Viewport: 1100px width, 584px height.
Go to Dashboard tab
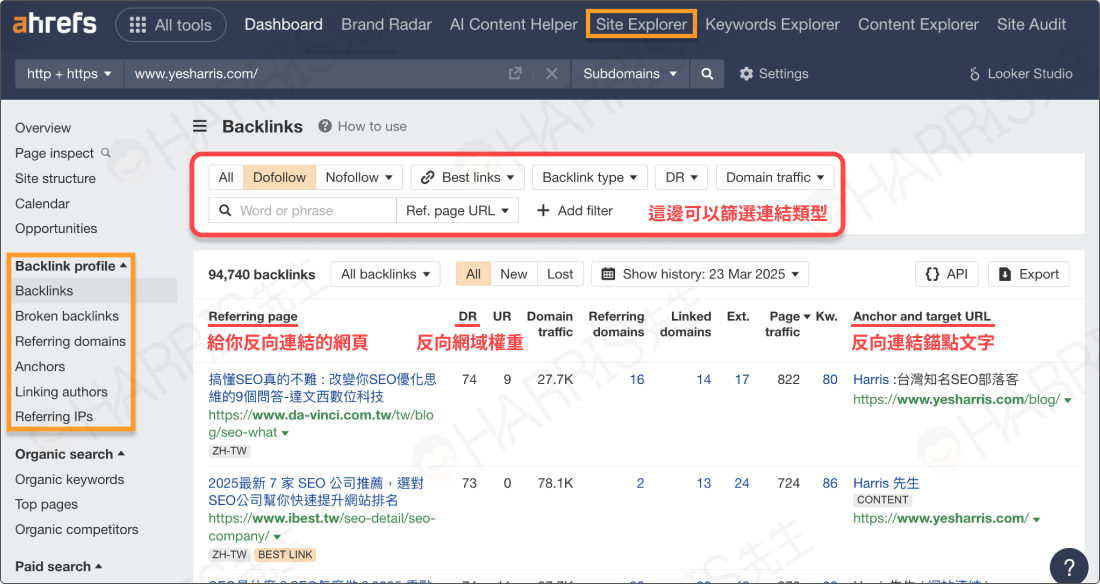pyautogui.click(x=283, y=25)
